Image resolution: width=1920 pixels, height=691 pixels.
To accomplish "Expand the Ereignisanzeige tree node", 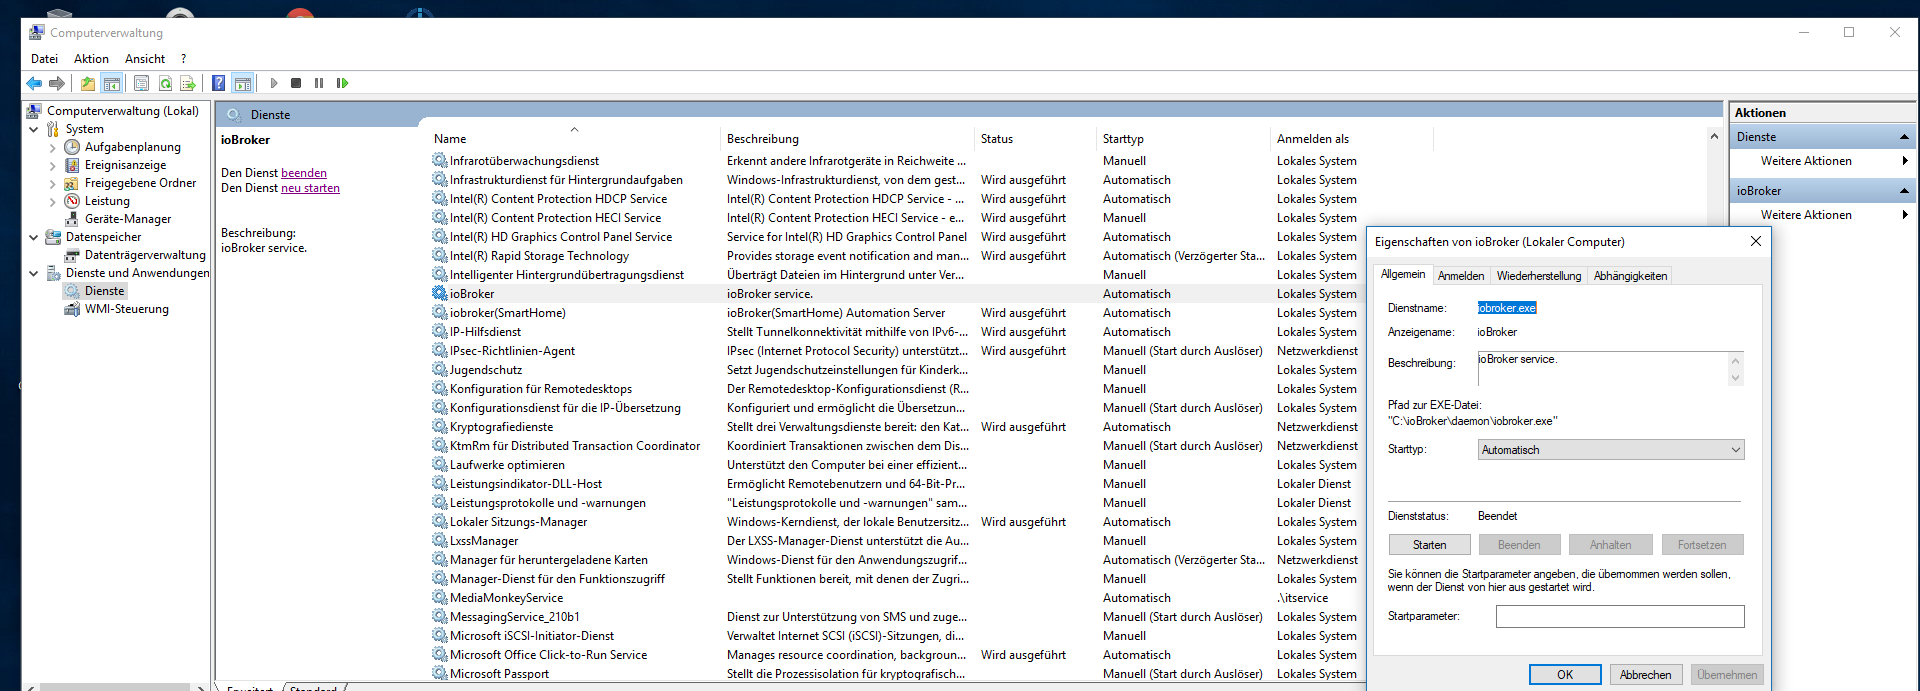I will (53, 166).
